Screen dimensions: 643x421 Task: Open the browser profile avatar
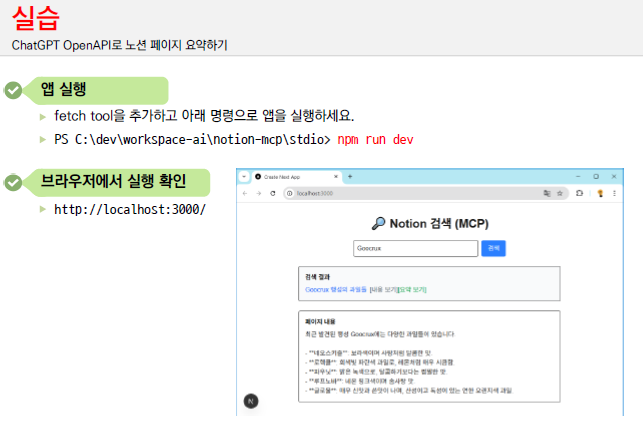(x=600, y=193)
